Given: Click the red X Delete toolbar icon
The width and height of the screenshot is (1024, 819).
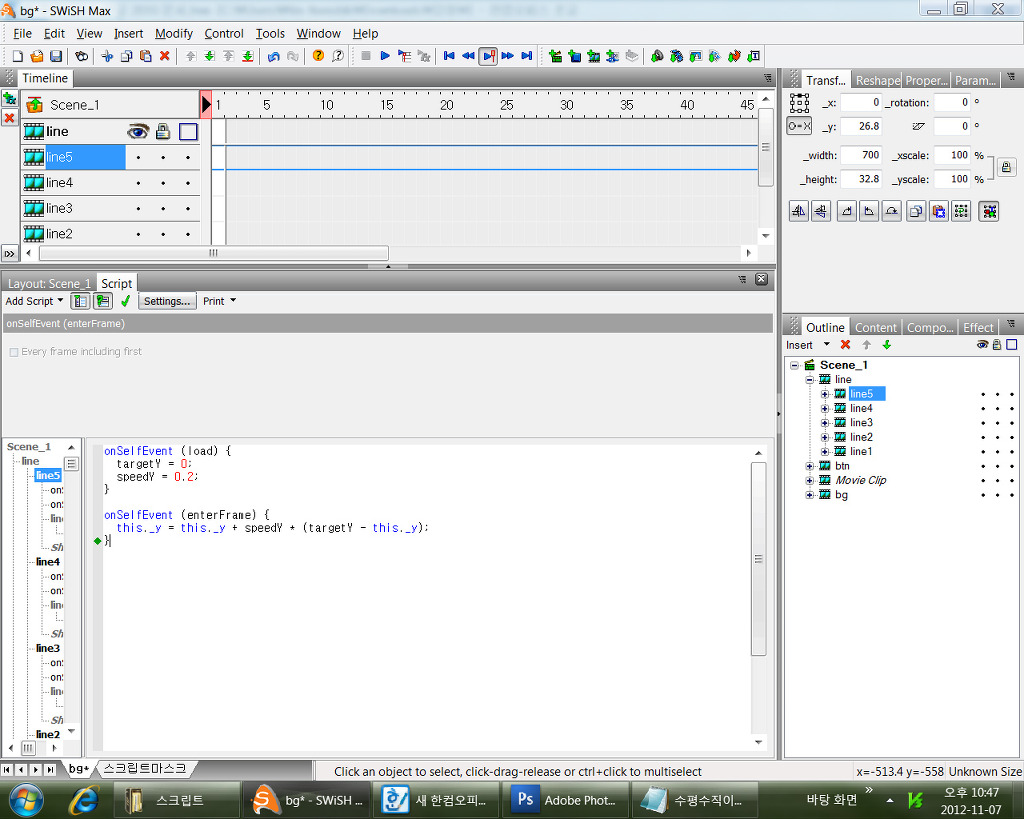Looking at the screenshot, I should 165,56.
